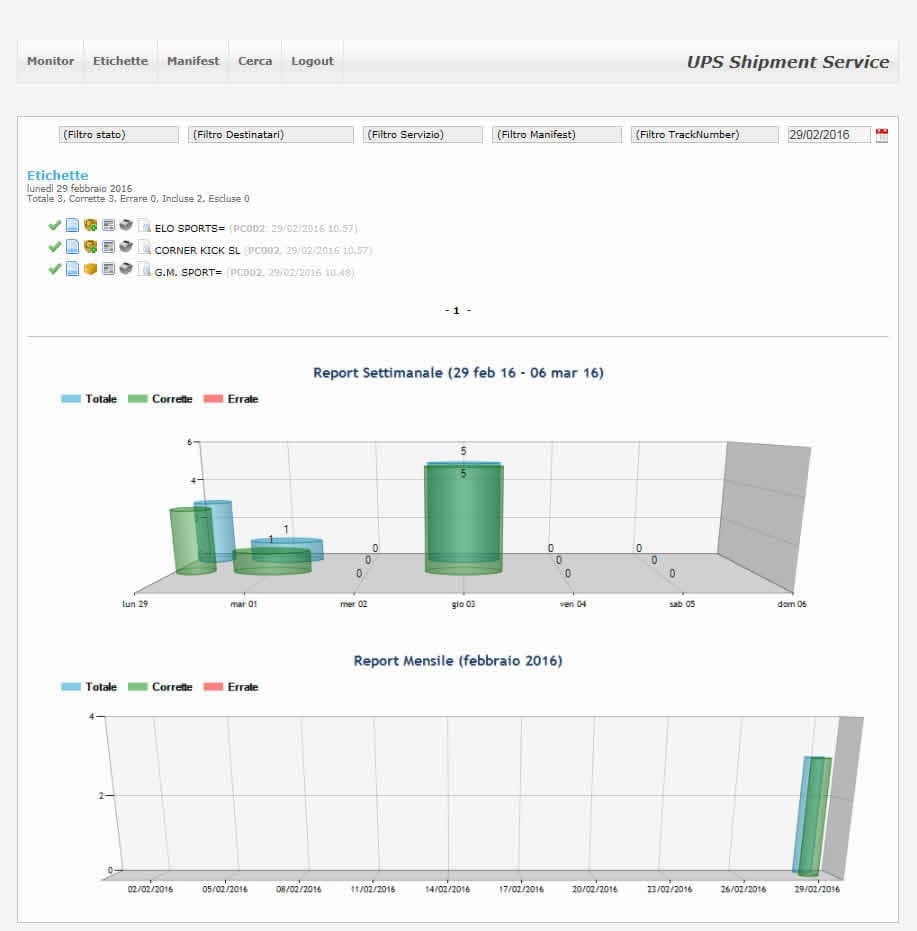917x931 pixels.
Task: Select the CORNER KICK SL shipment entry
Action: click(197, 251)
